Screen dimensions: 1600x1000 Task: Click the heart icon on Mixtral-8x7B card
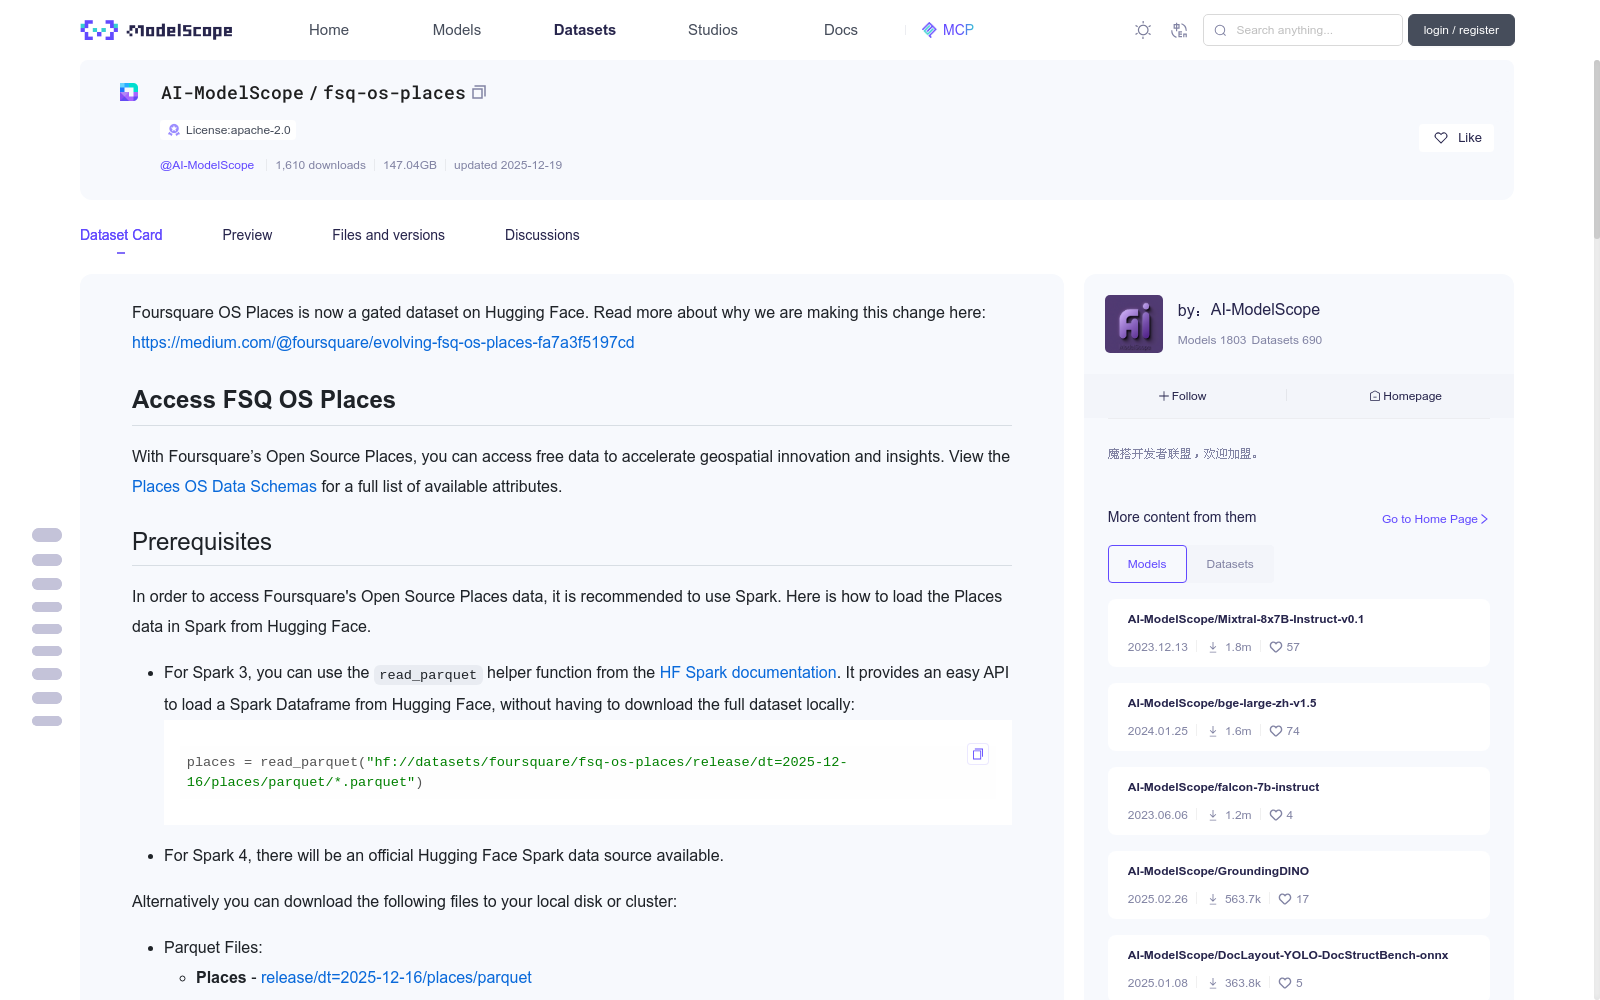(x=1276, y=647)
